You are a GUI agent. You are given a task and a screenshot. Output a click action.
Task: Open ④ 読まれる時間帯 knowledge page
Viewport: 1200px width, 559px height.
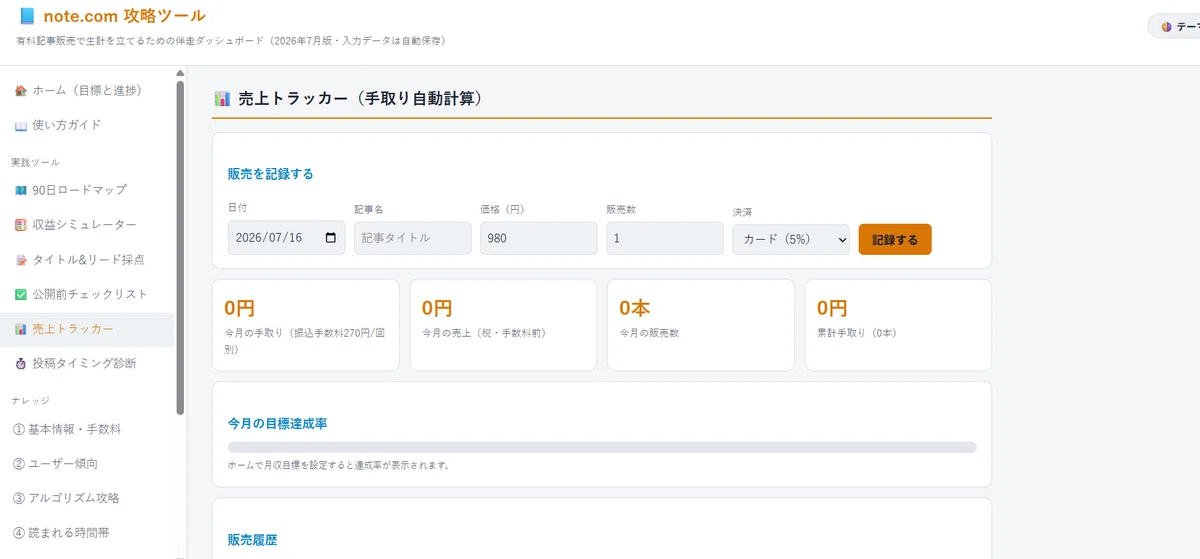pos(86,533)
